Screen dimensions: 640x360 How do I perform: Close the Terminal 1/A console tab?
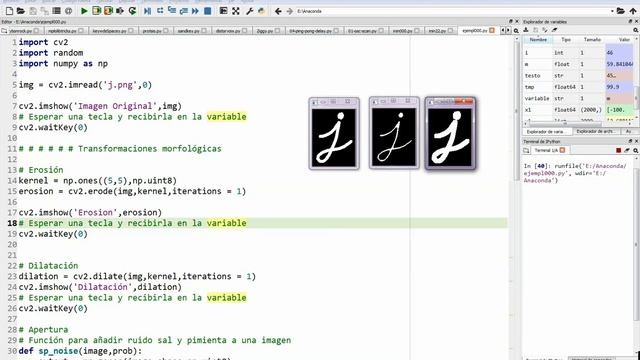[x=562, y=151]
